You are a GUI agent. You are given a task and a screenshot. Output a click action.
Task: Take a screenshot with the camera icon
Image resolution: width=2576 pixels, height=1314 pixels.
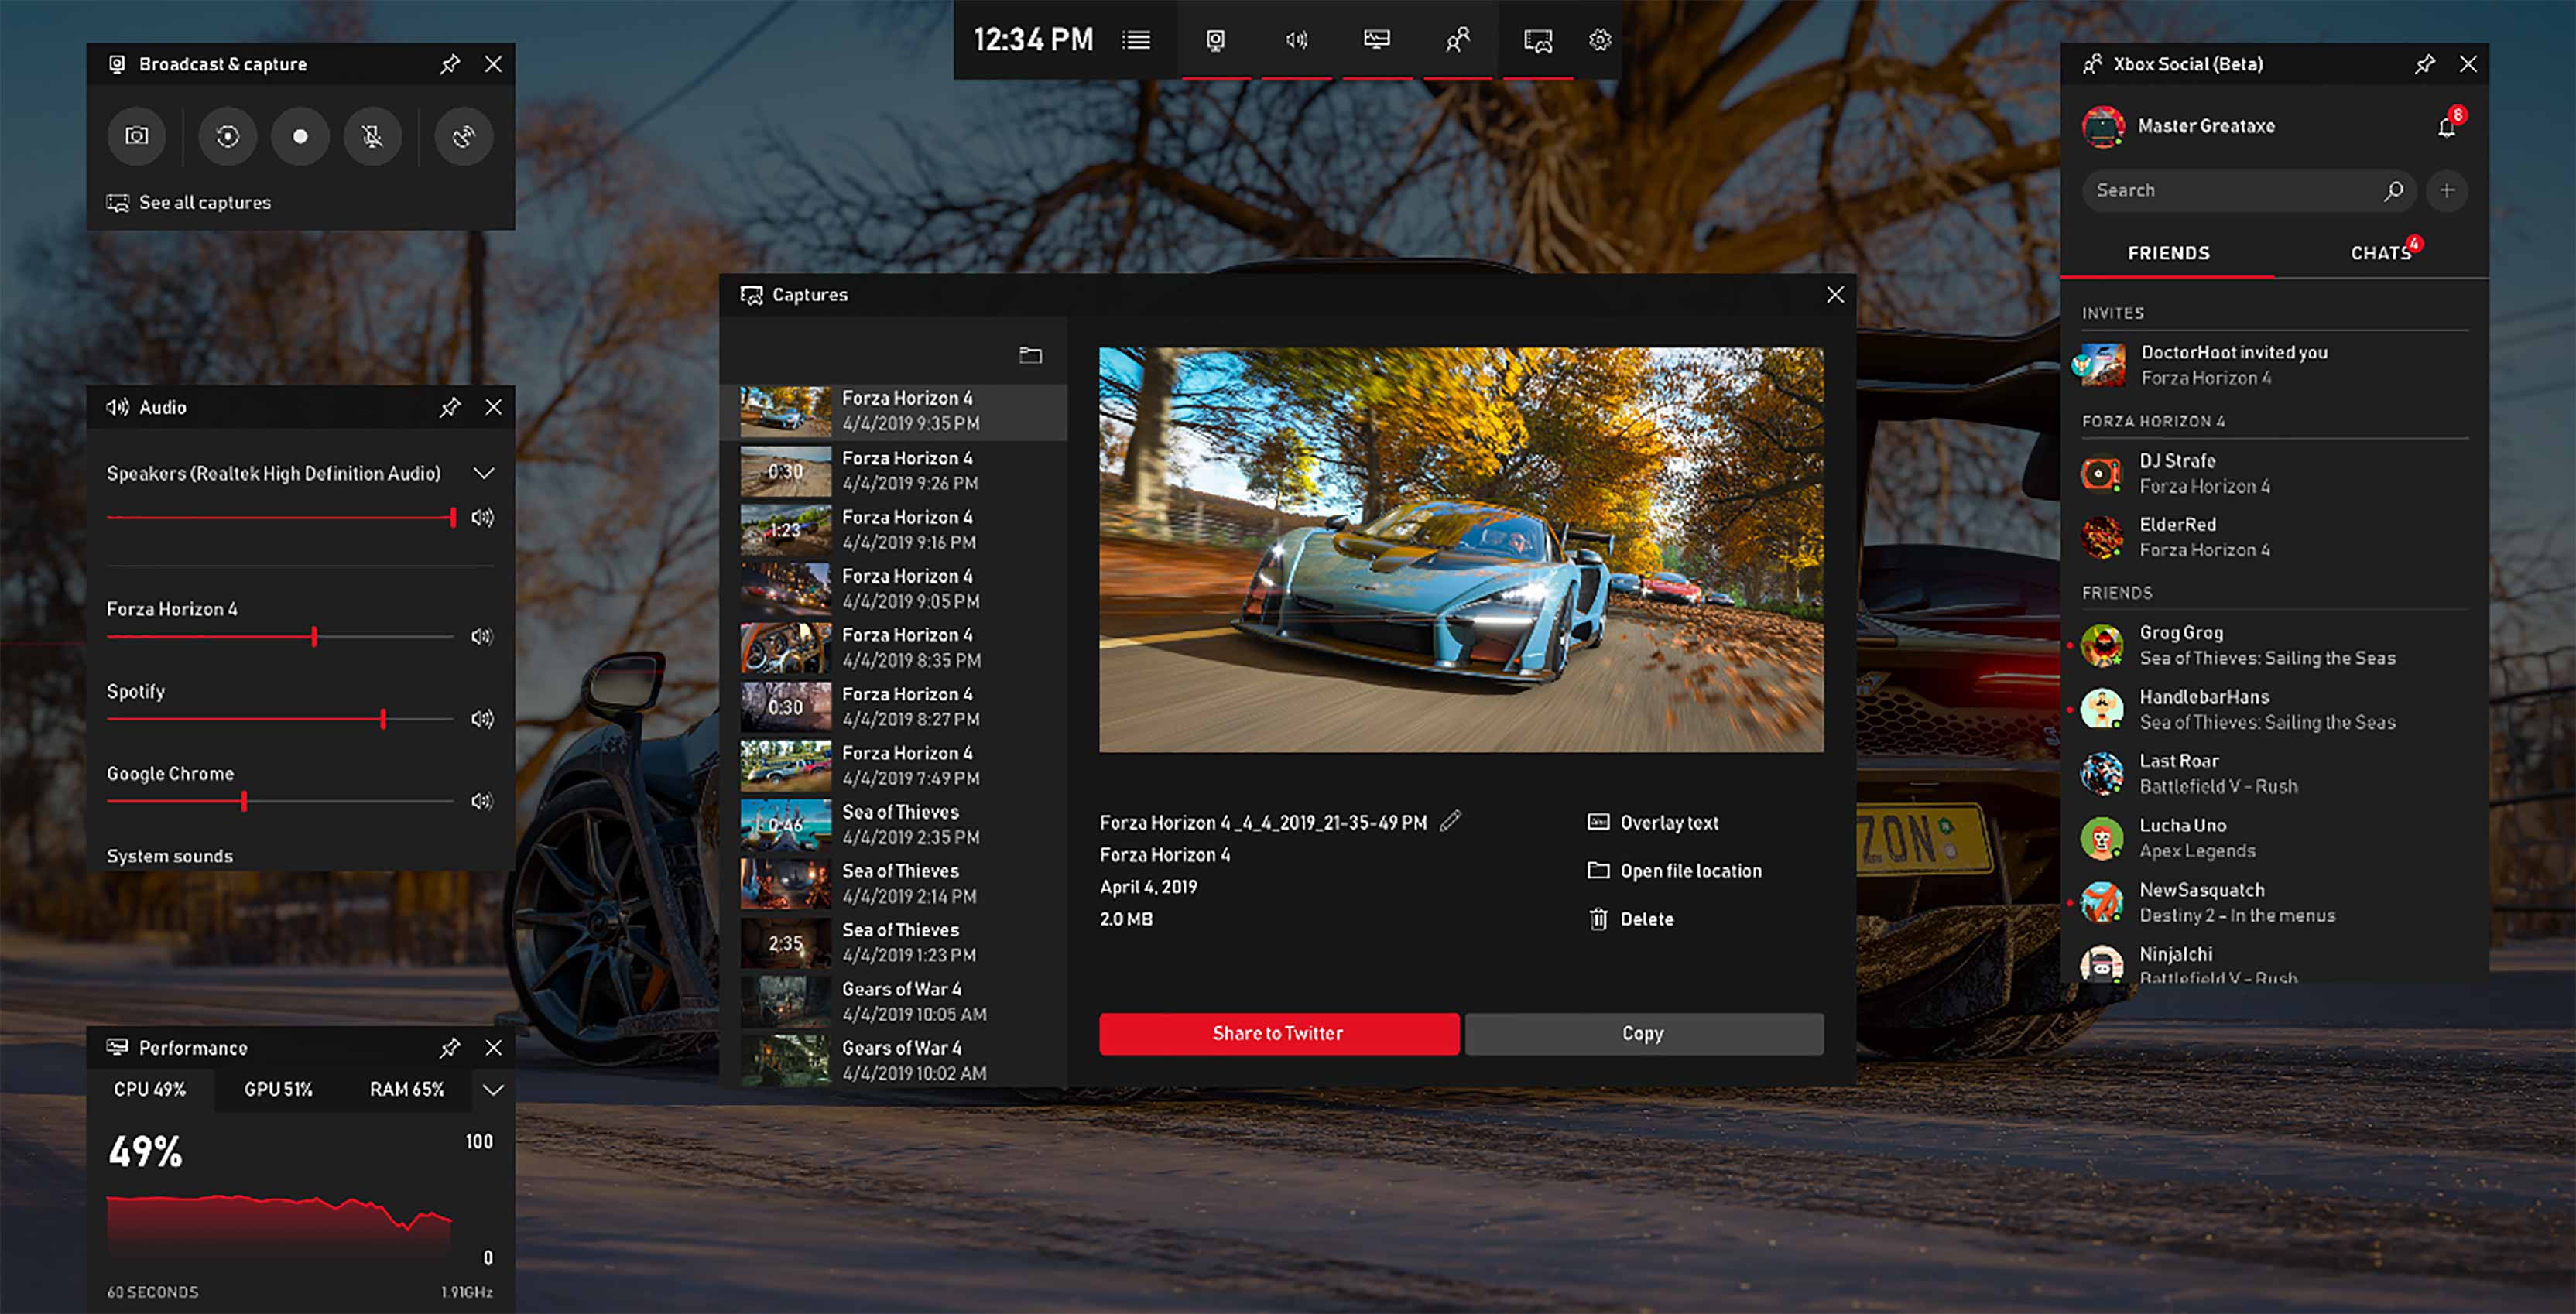(x=137, y=136)
